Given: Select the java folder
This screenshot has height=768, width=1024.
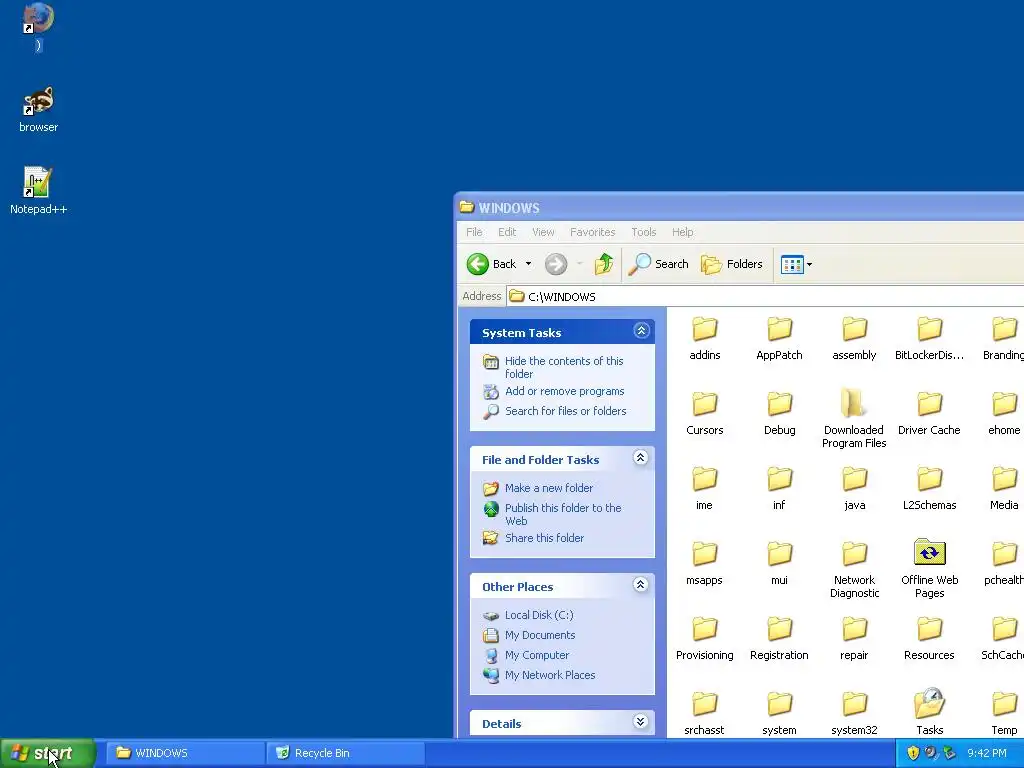Looking at the screenshot, I should point(854,488).
